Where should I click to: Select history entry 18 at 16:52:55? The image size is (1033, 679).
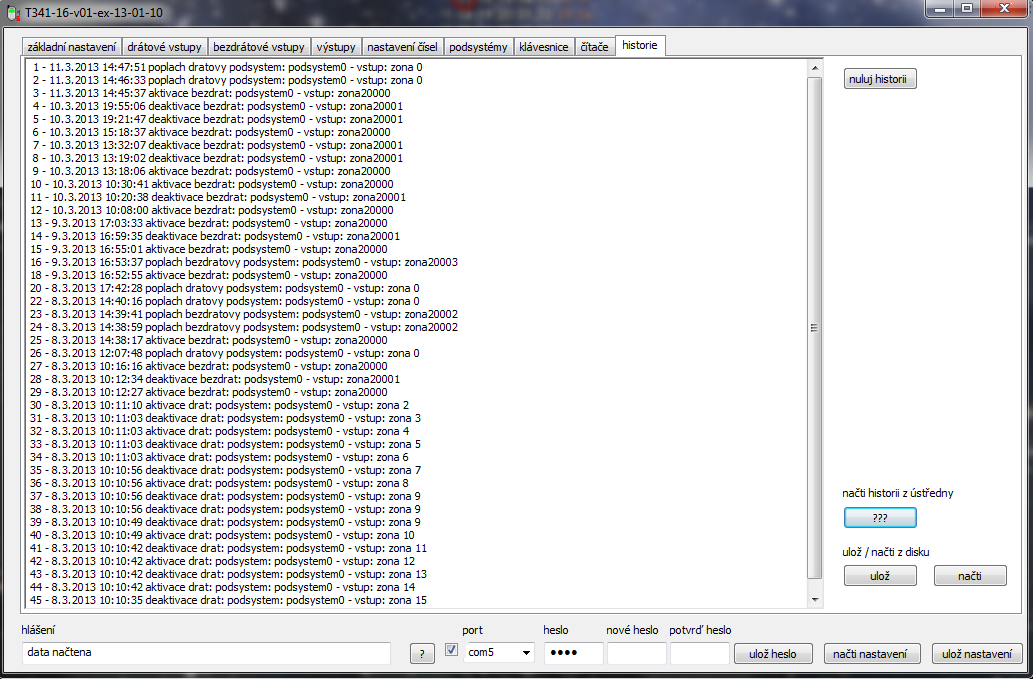point(209,275)
